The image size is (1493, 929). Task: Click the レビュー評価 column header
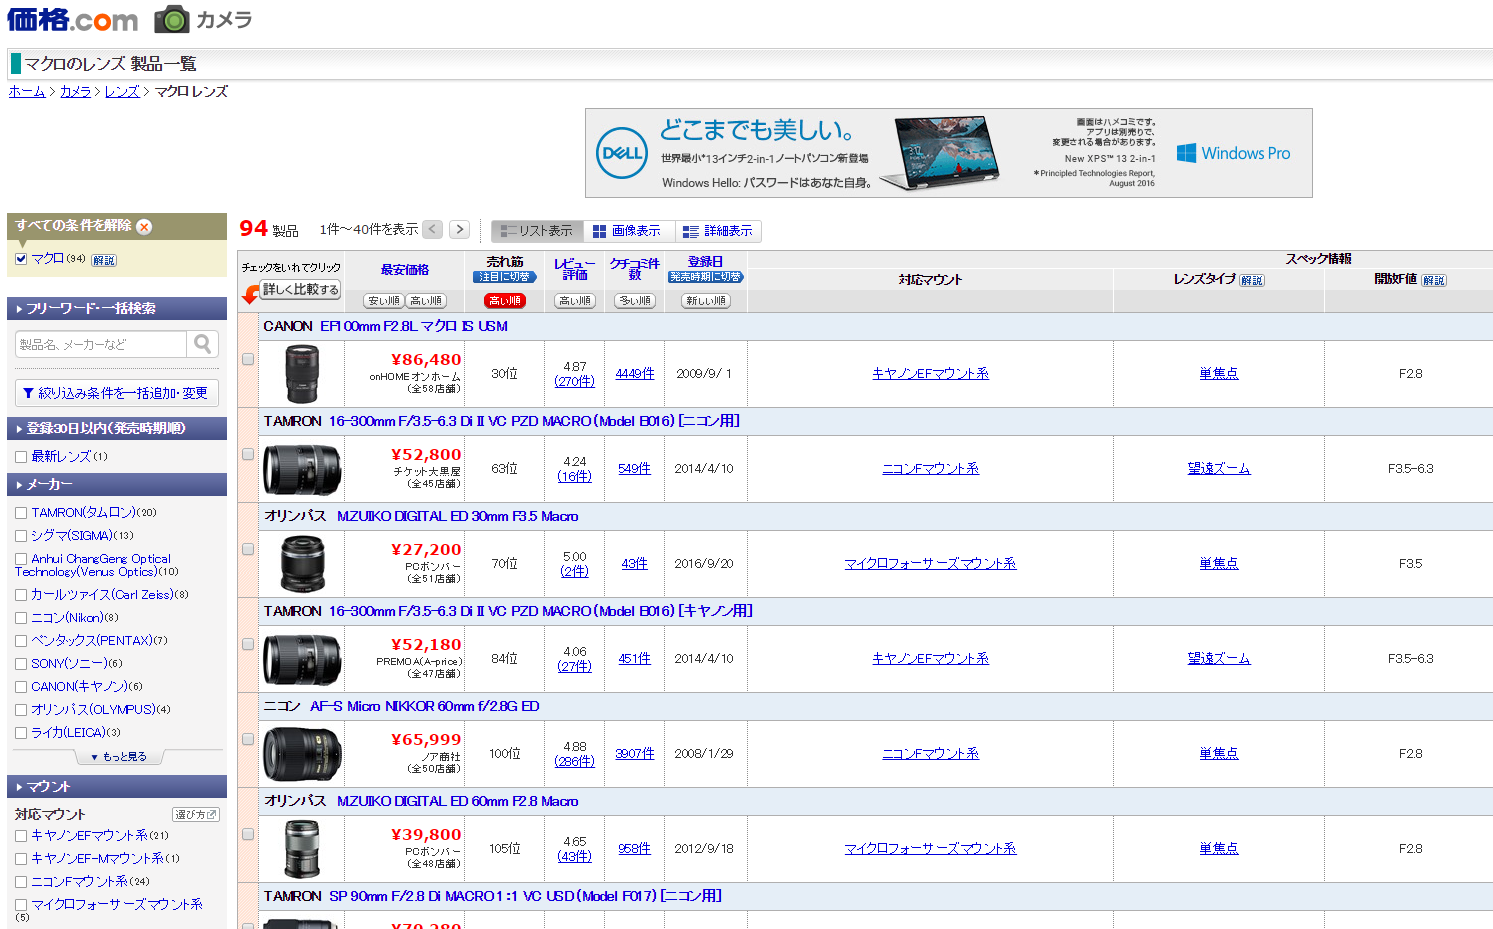pos(575,269)
